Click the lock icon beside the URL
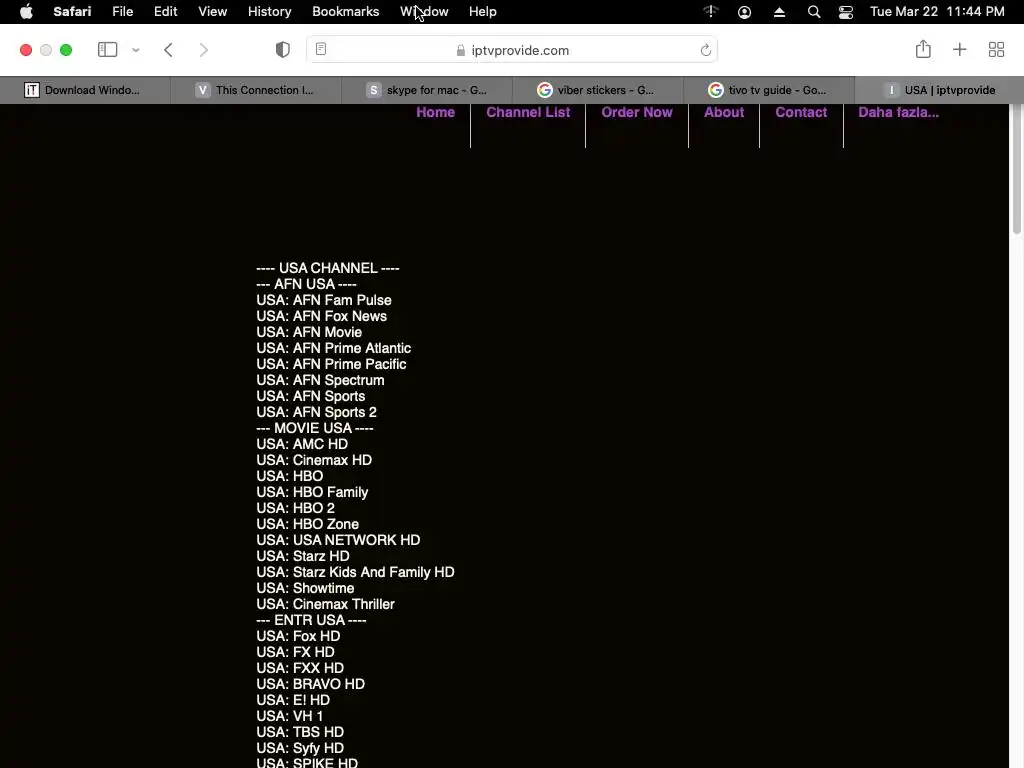The height and width of the screenshot is (768, 1024). pos(461,50)
